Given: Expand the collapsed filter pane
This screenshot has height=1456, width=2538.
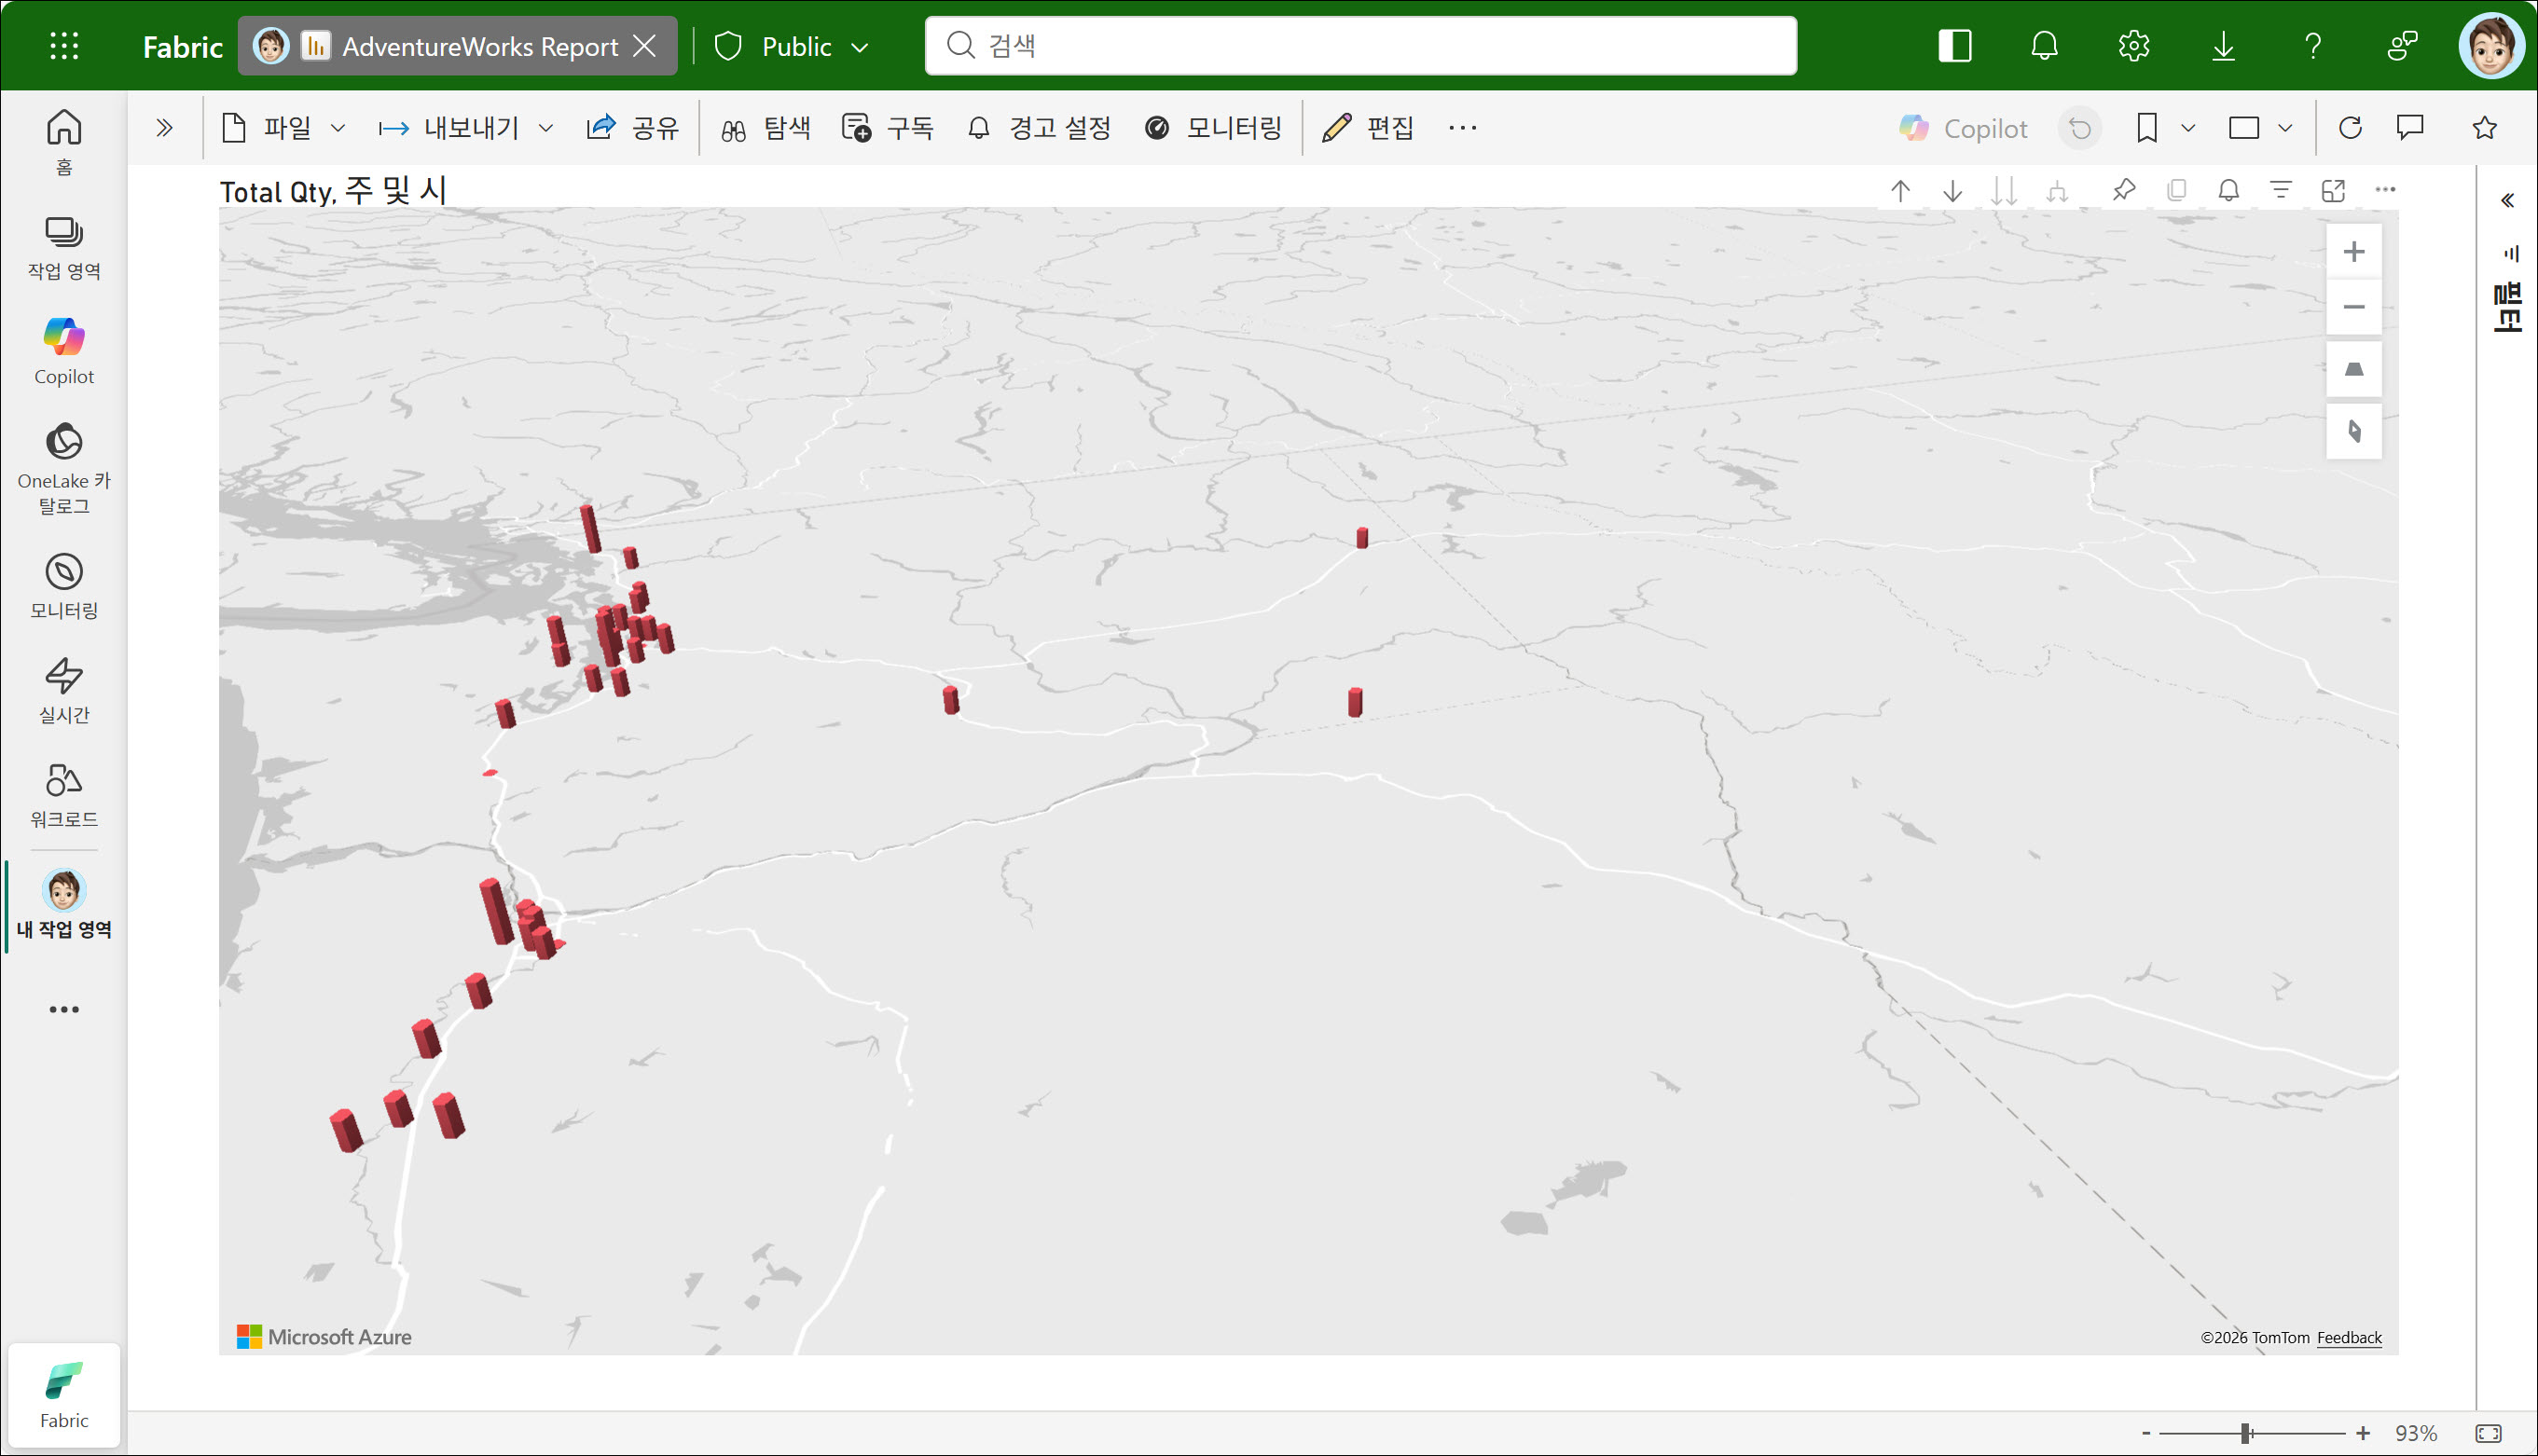Looking at the screenshot, I should (2507, 201).
